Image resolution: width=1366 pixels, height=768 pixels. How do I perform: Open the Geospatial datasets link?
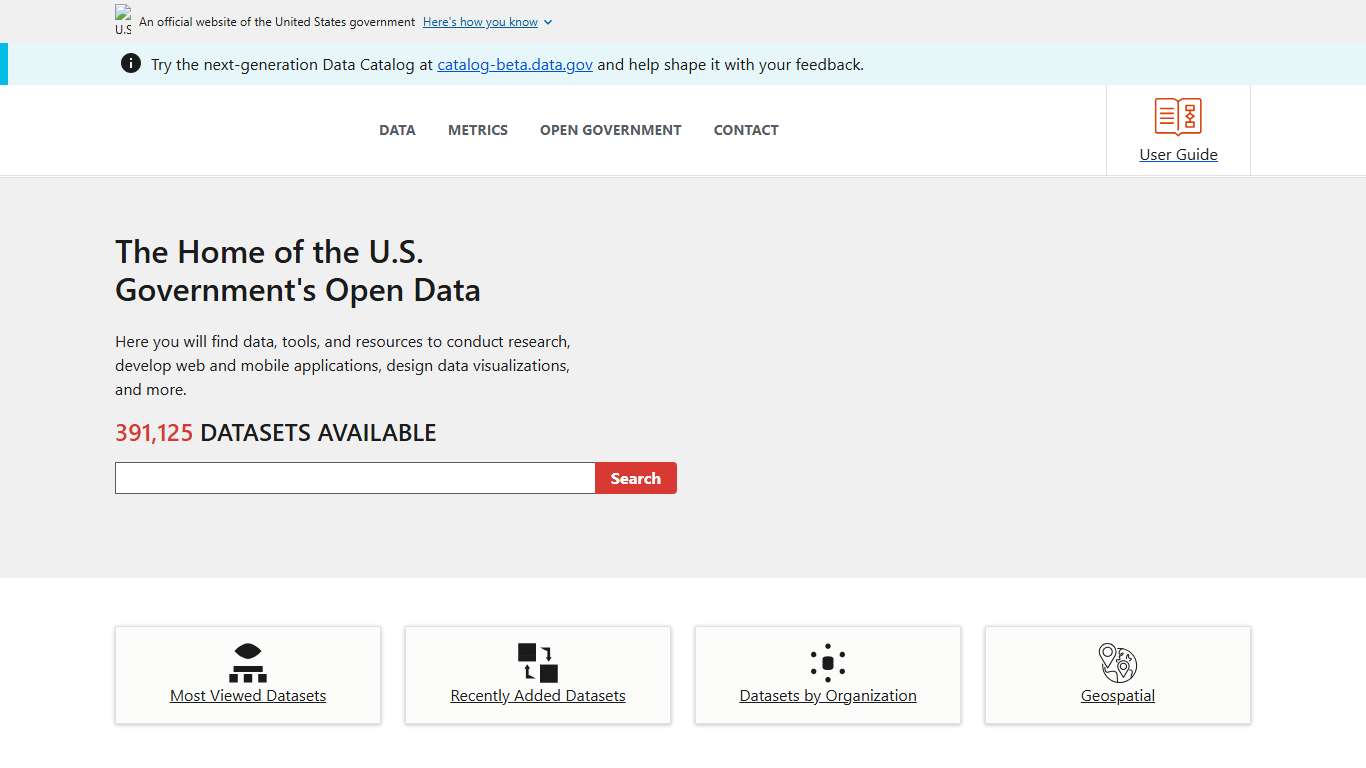[1117, 695]
